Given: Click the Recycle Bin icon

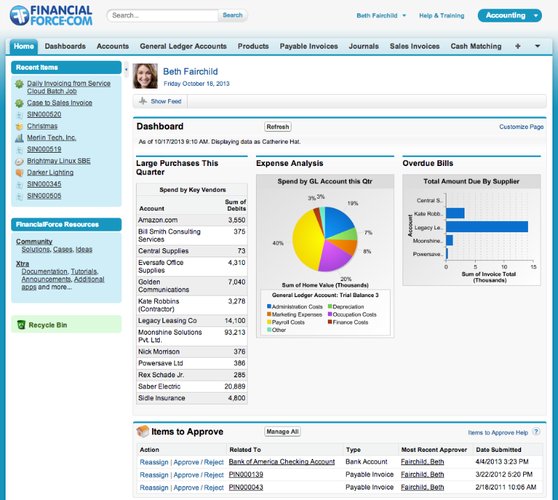Looking at the screenshot, I should tap(21, 325).
